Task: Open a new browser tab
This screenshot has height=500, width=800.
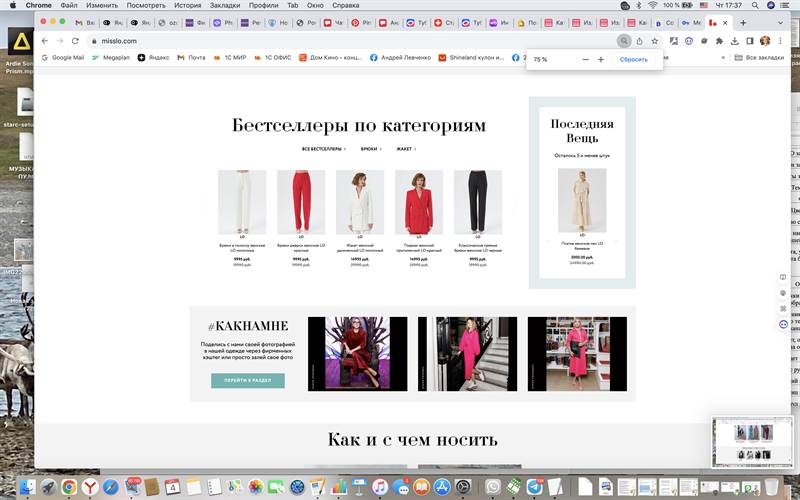Action: click(743, 22)
